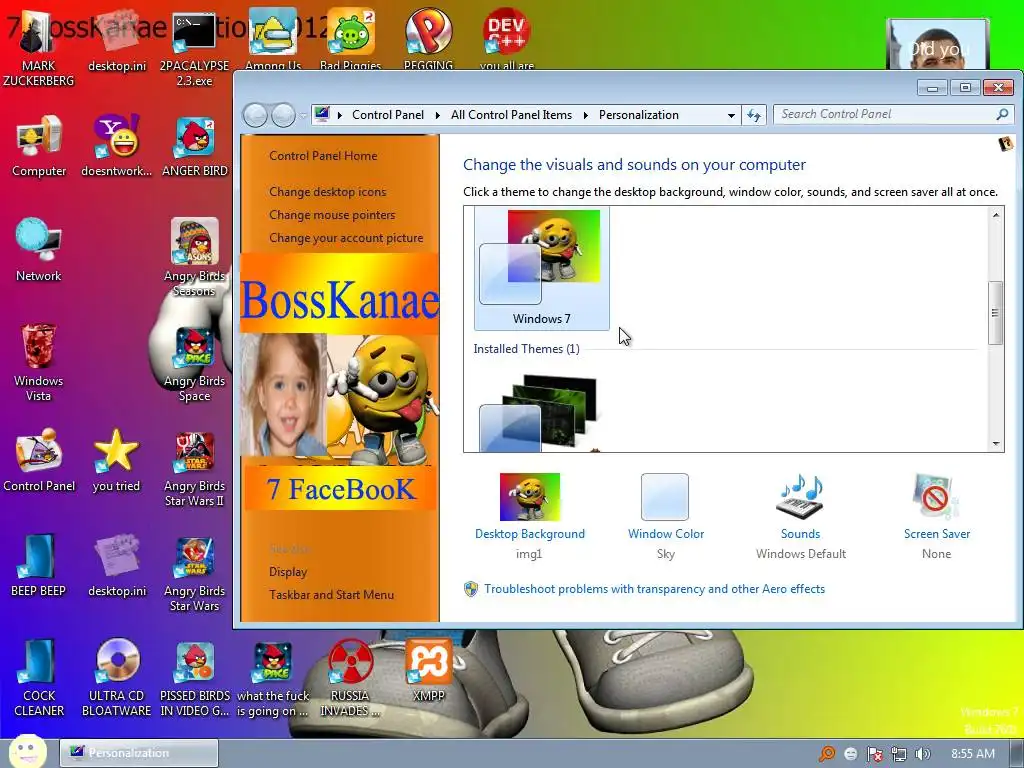Select the Dev C++ 'you all are' icon
This screenshot has width=1024, height=768.
(507, 39)
